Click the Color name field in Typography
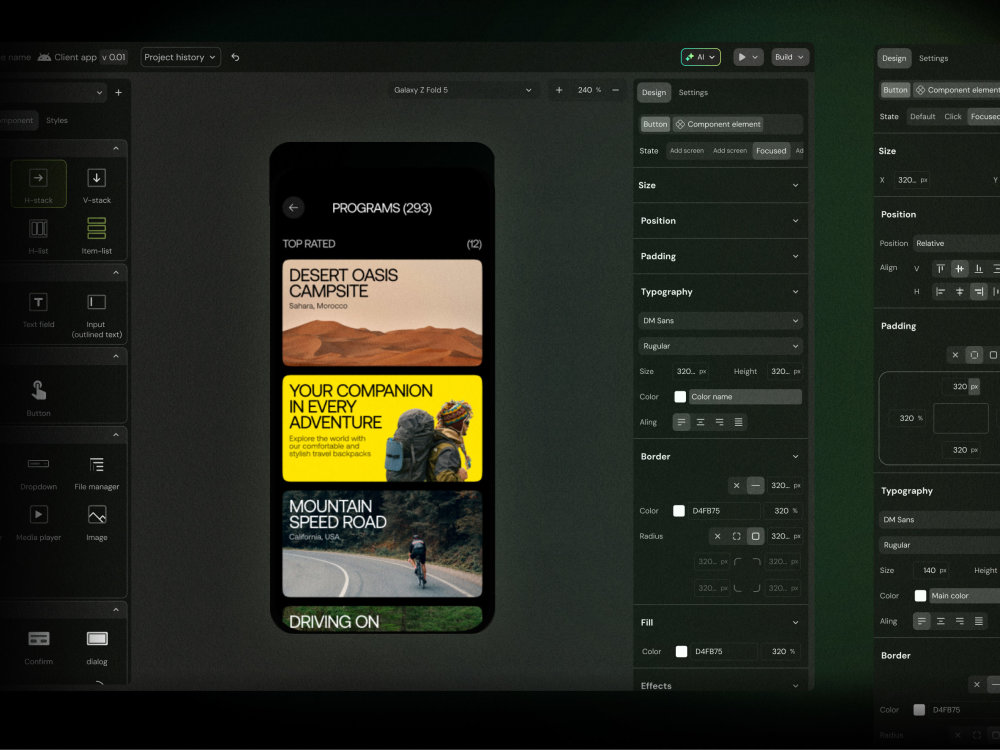1000x750 pixels. (745, 397)
